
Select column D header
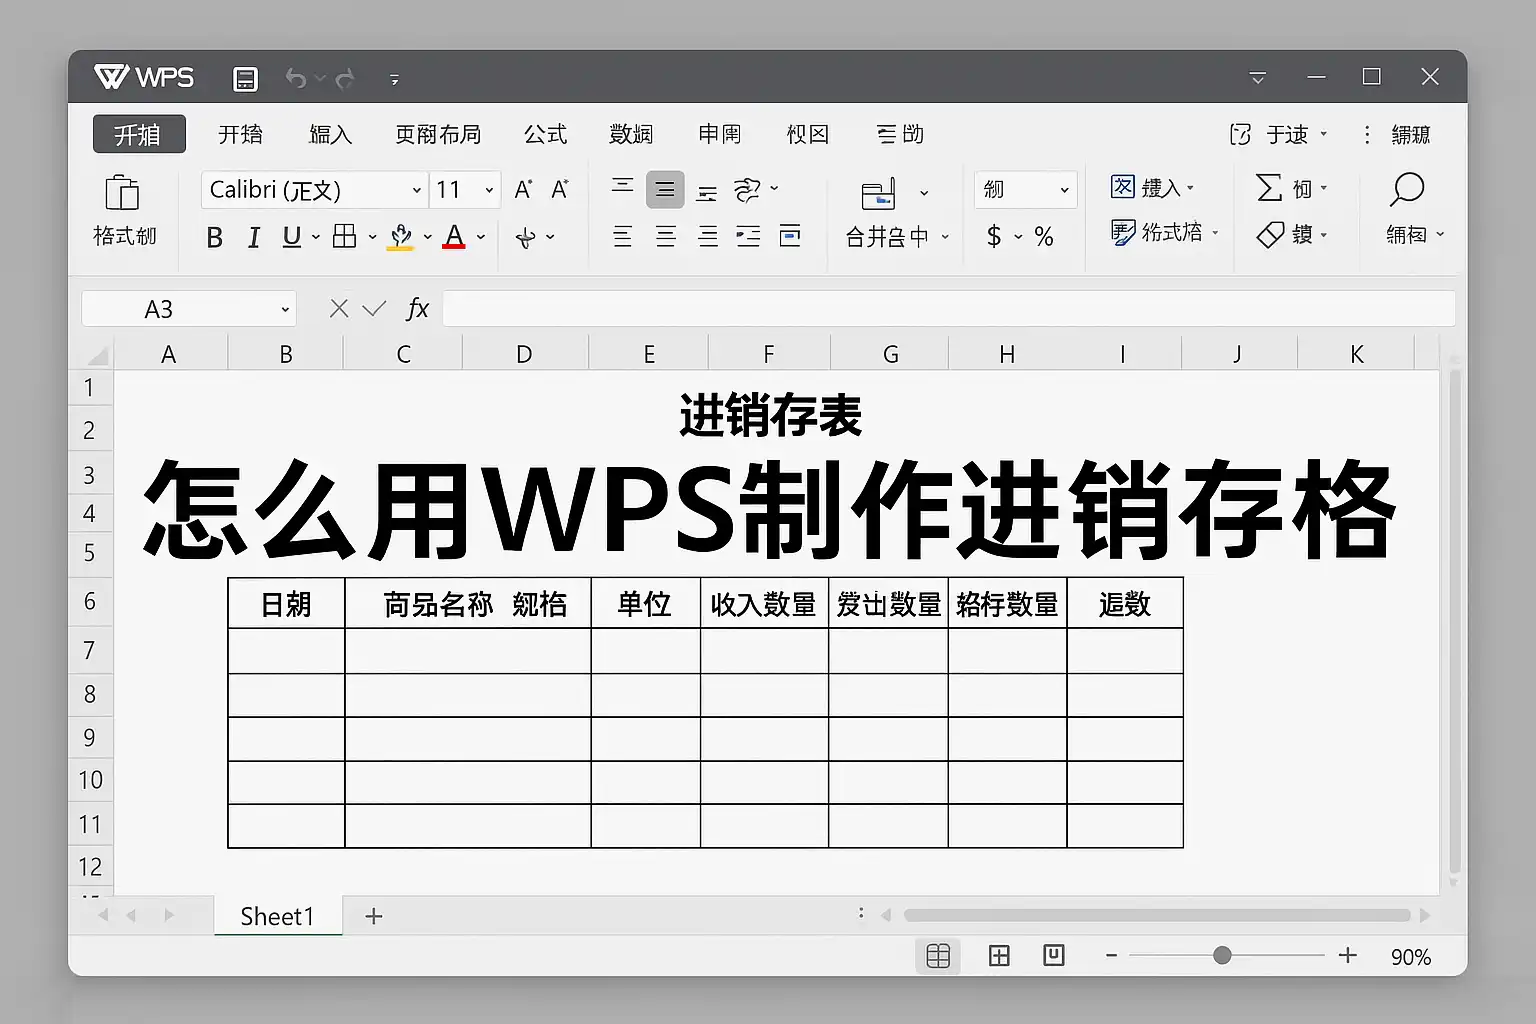click(524, 354)
